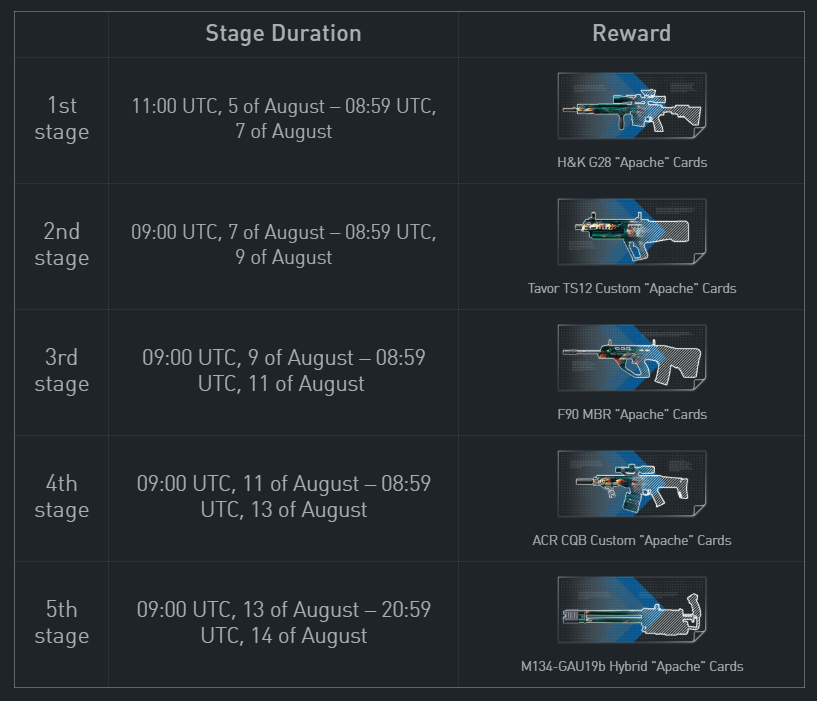Click the M134-GAU19b Hybrid card image

point(632,610)
